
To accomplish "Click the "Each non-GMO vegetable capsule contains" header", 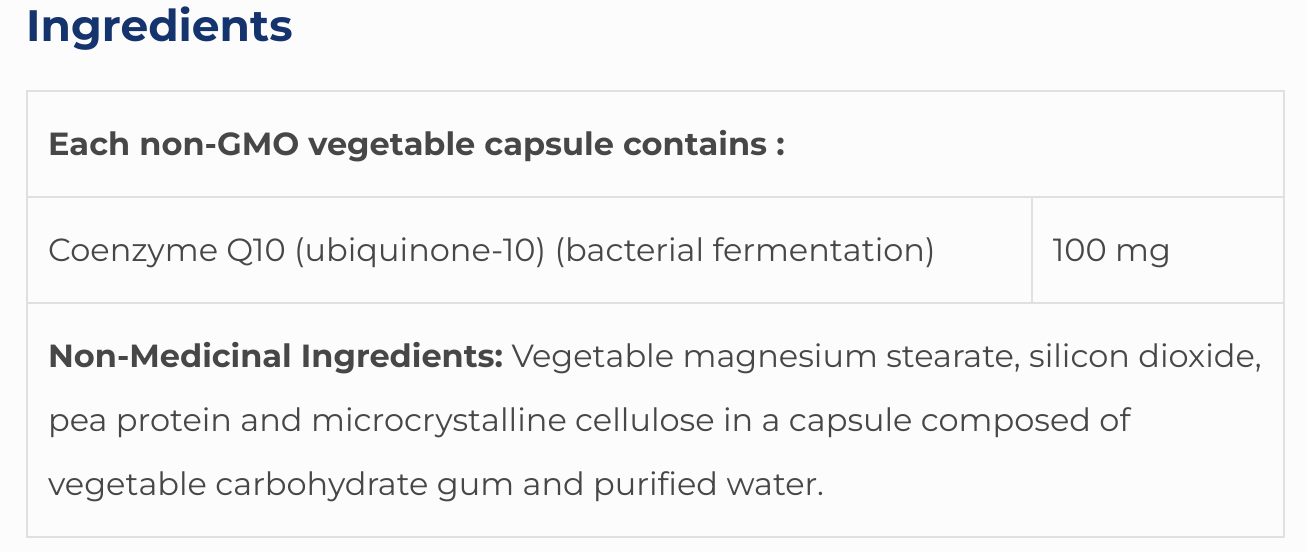I will click(x=416, y=144).
